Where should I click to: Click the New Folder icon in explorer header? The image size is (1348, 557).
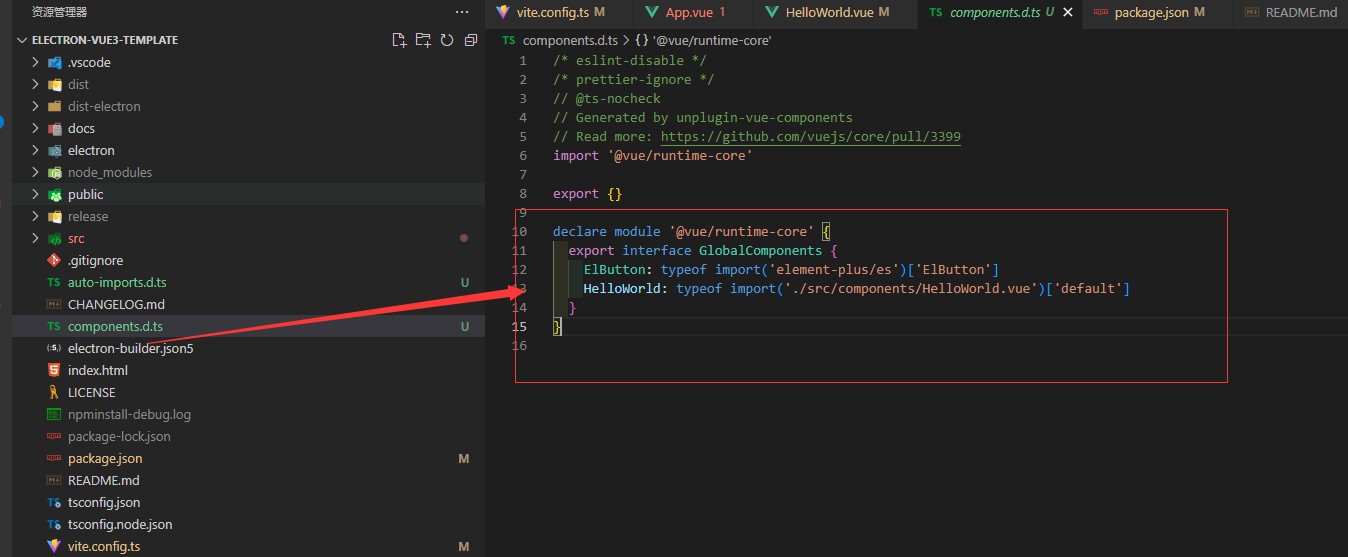click(423, 40)
